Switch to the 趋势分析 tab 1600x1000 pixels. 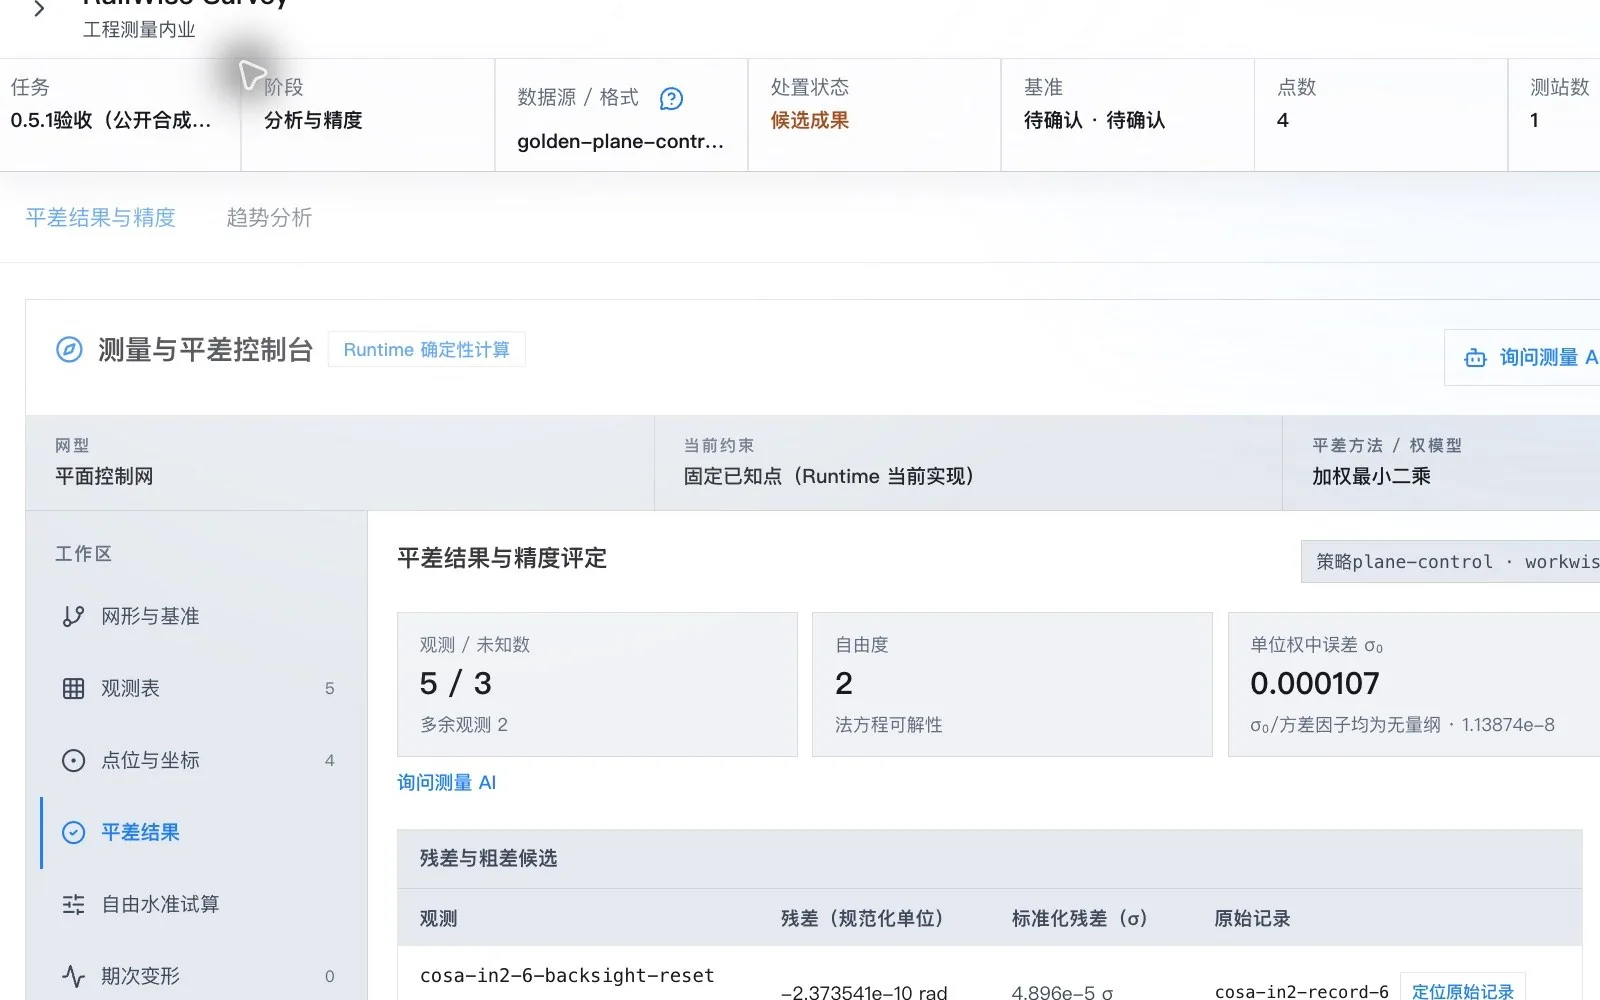269,217
